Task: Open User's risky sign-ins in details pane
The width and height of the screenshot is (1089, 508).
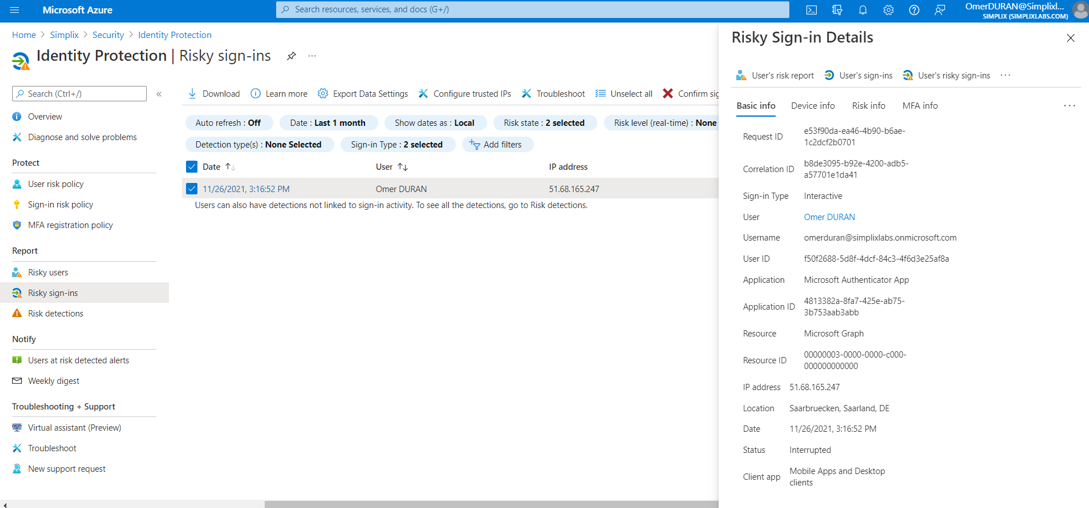Action: click(x=946, y=75)
